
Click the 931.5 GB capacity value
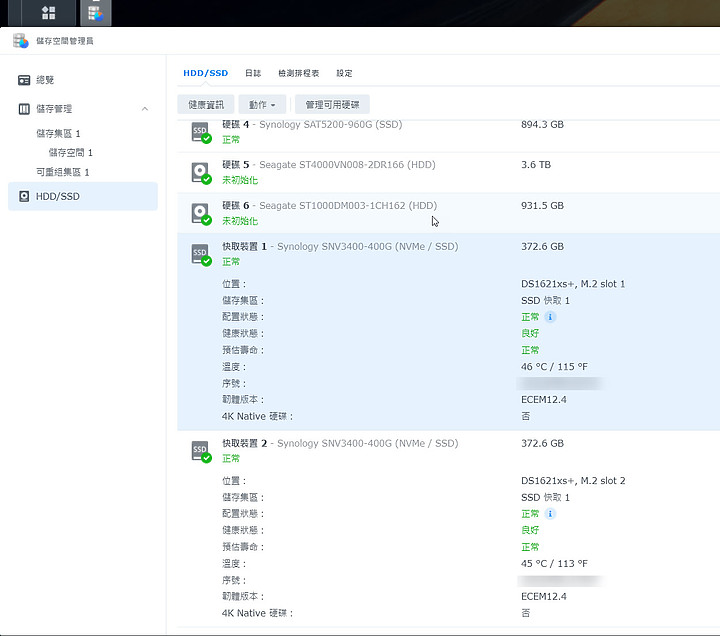[x=542, y=206]
